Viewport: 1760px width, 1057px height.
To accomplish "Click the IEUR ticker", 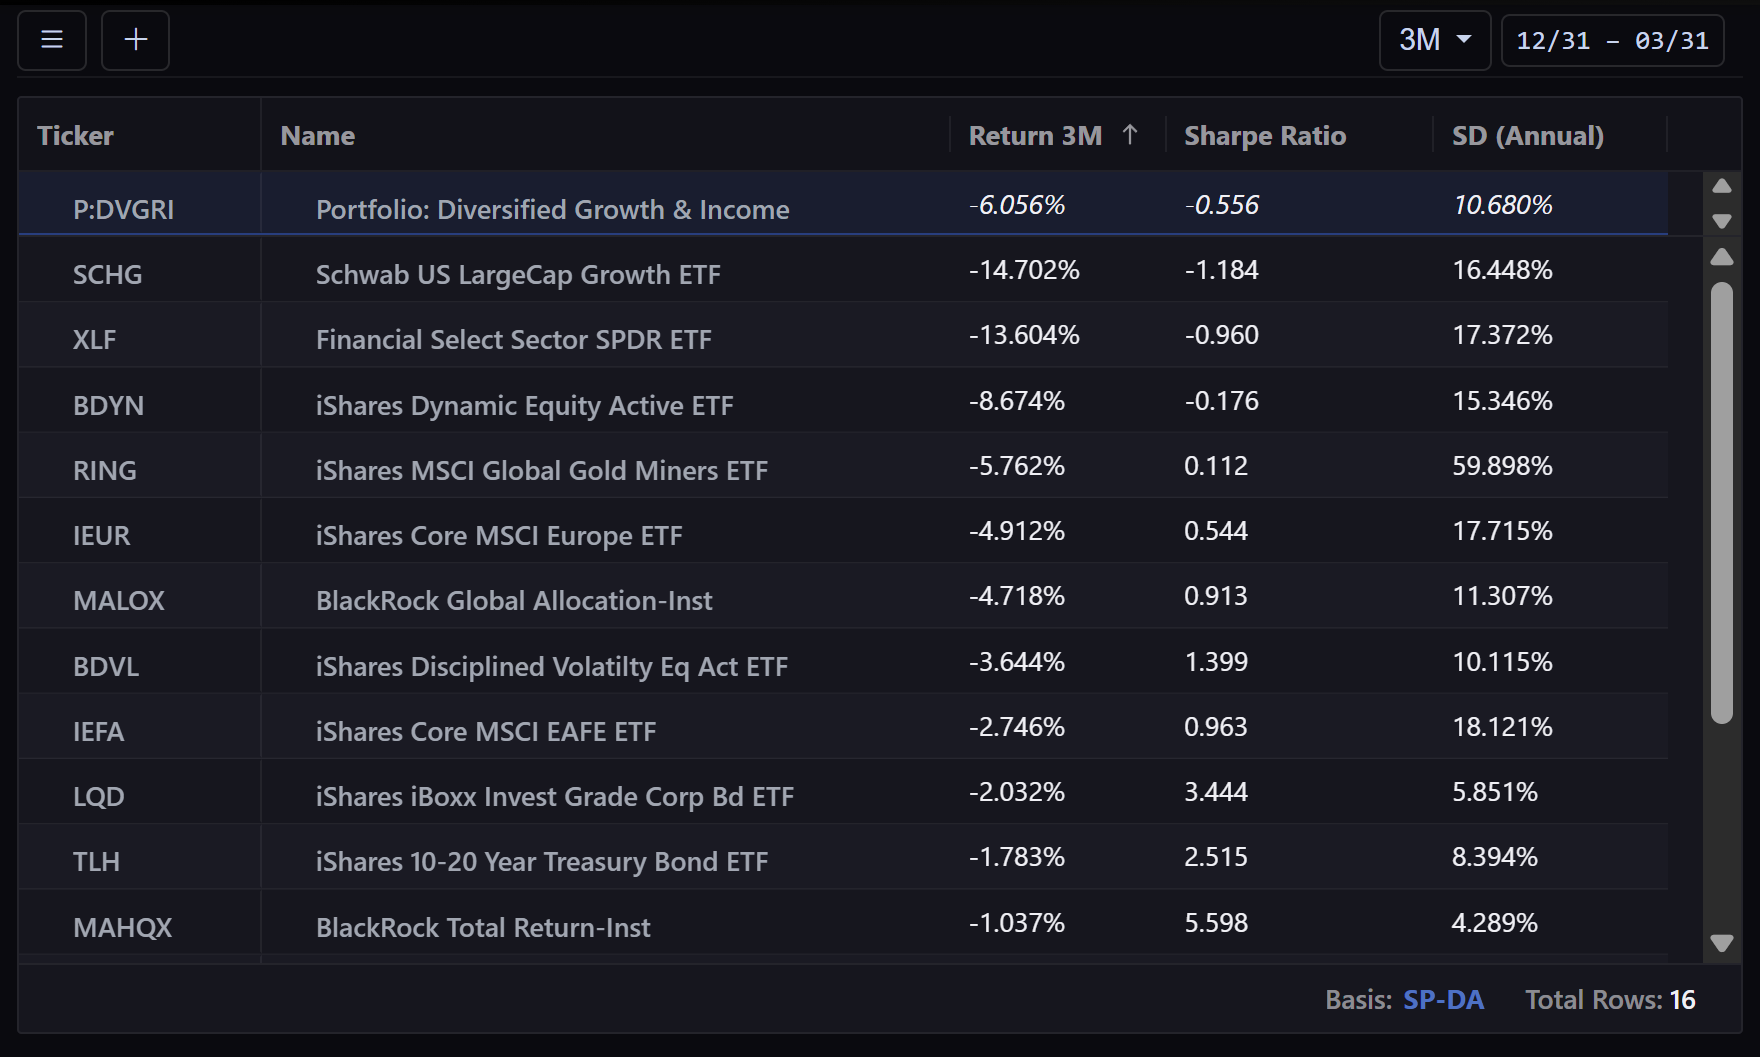I will (102, 535).
